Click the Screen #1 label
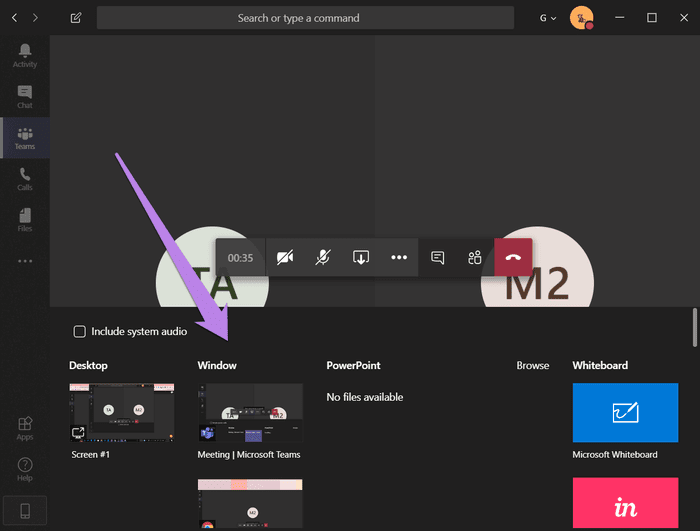 91,455
